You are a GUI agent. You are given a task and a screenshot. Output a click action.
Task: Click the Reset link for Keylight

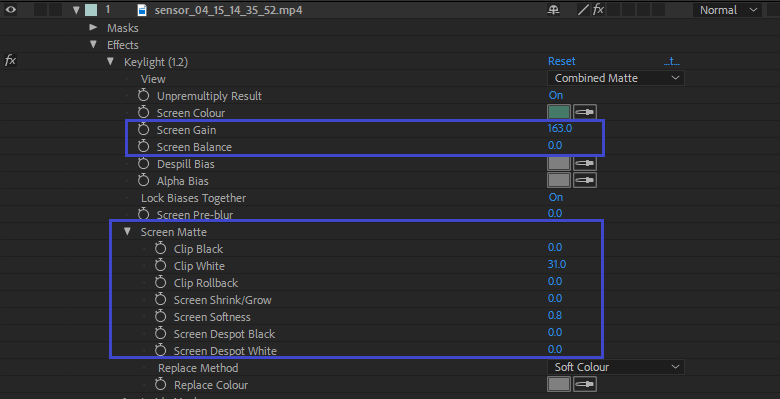point(562,61)
